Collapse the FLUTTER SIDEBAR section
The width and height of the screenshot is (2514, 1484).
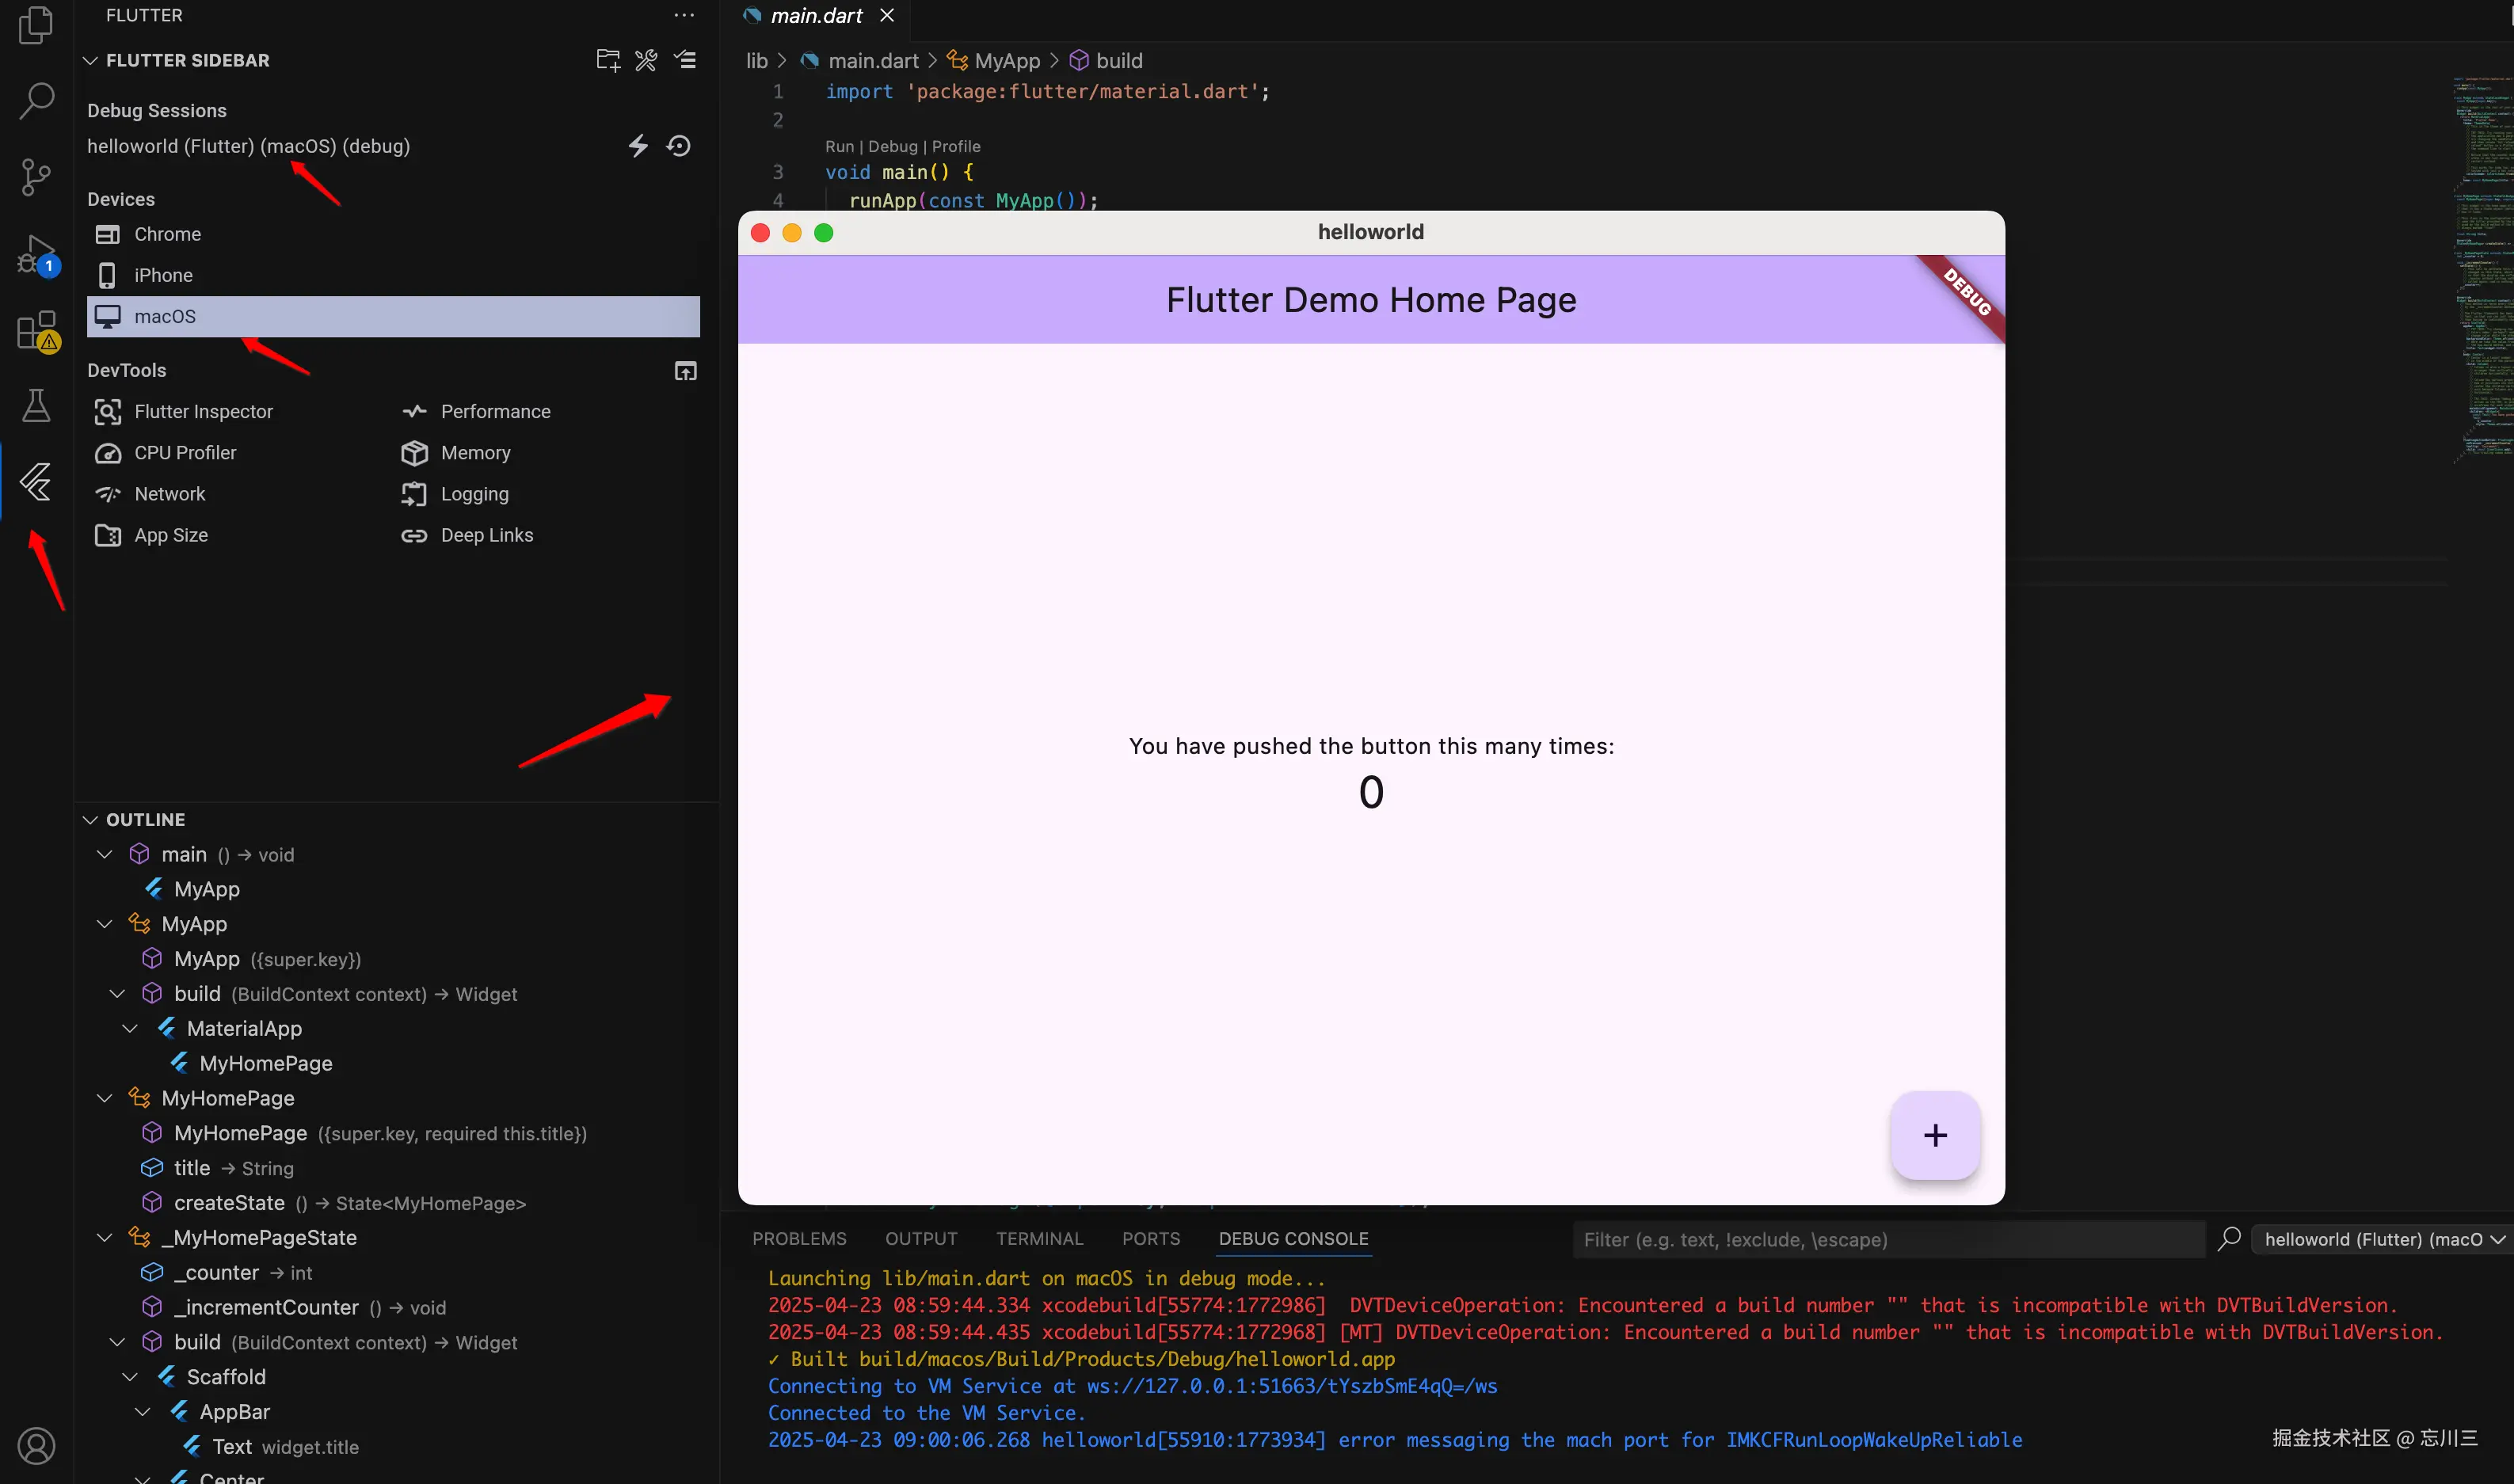coord(90,60)
